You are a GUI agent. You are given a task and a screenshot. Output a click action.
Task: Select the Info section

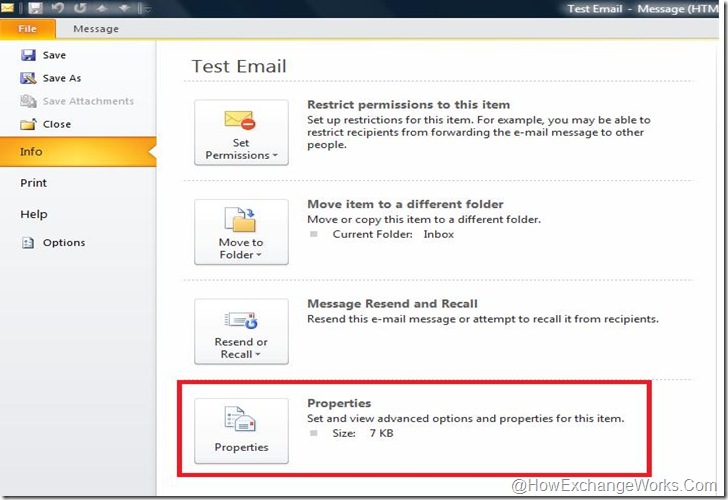pyautogui.click(x=78, y=152)
